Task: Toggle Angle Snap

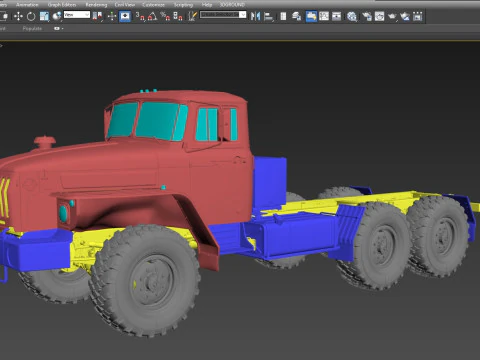Action: point(152,16)
